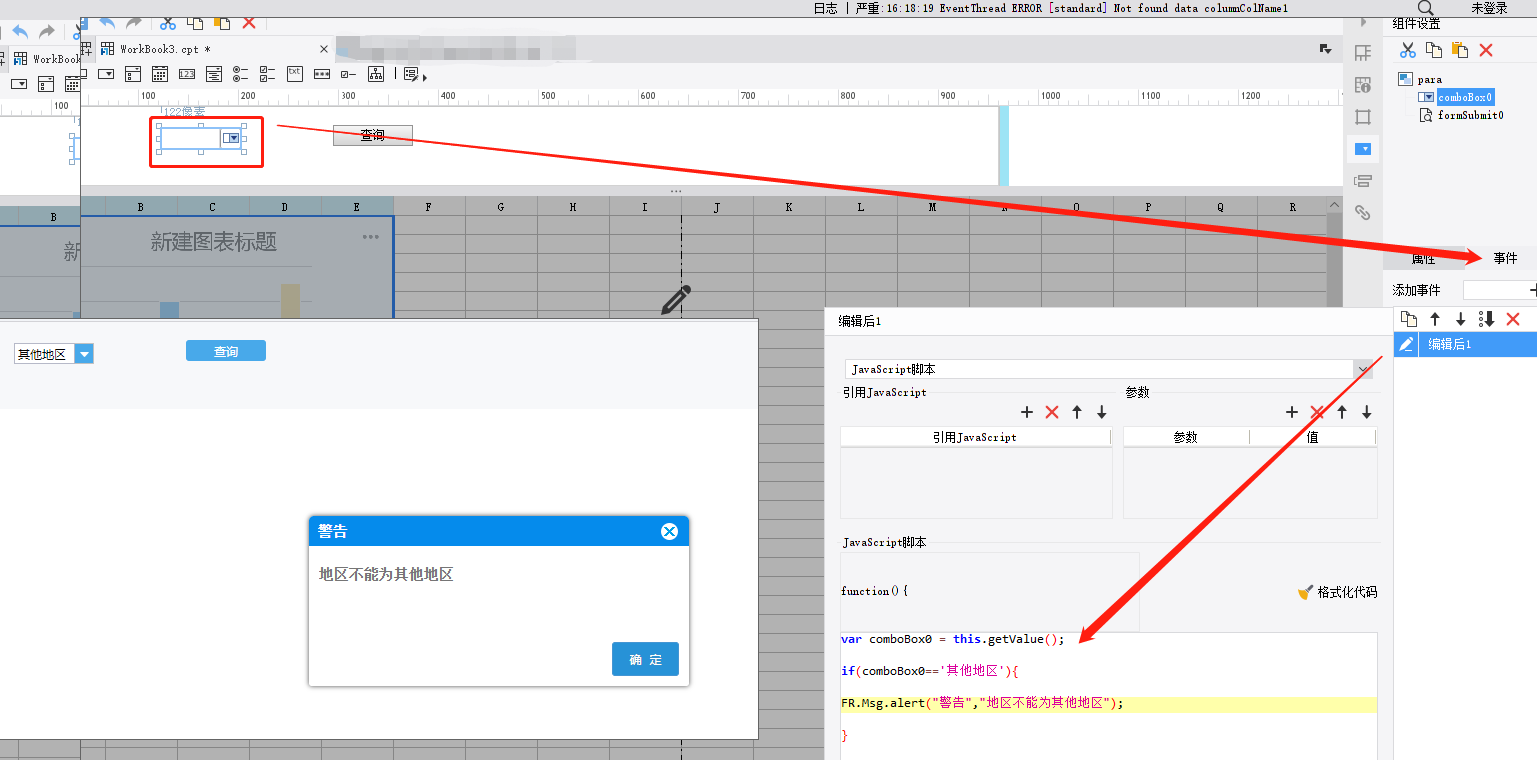Select formSubmit0 in component tree

tap(1470, 115)
